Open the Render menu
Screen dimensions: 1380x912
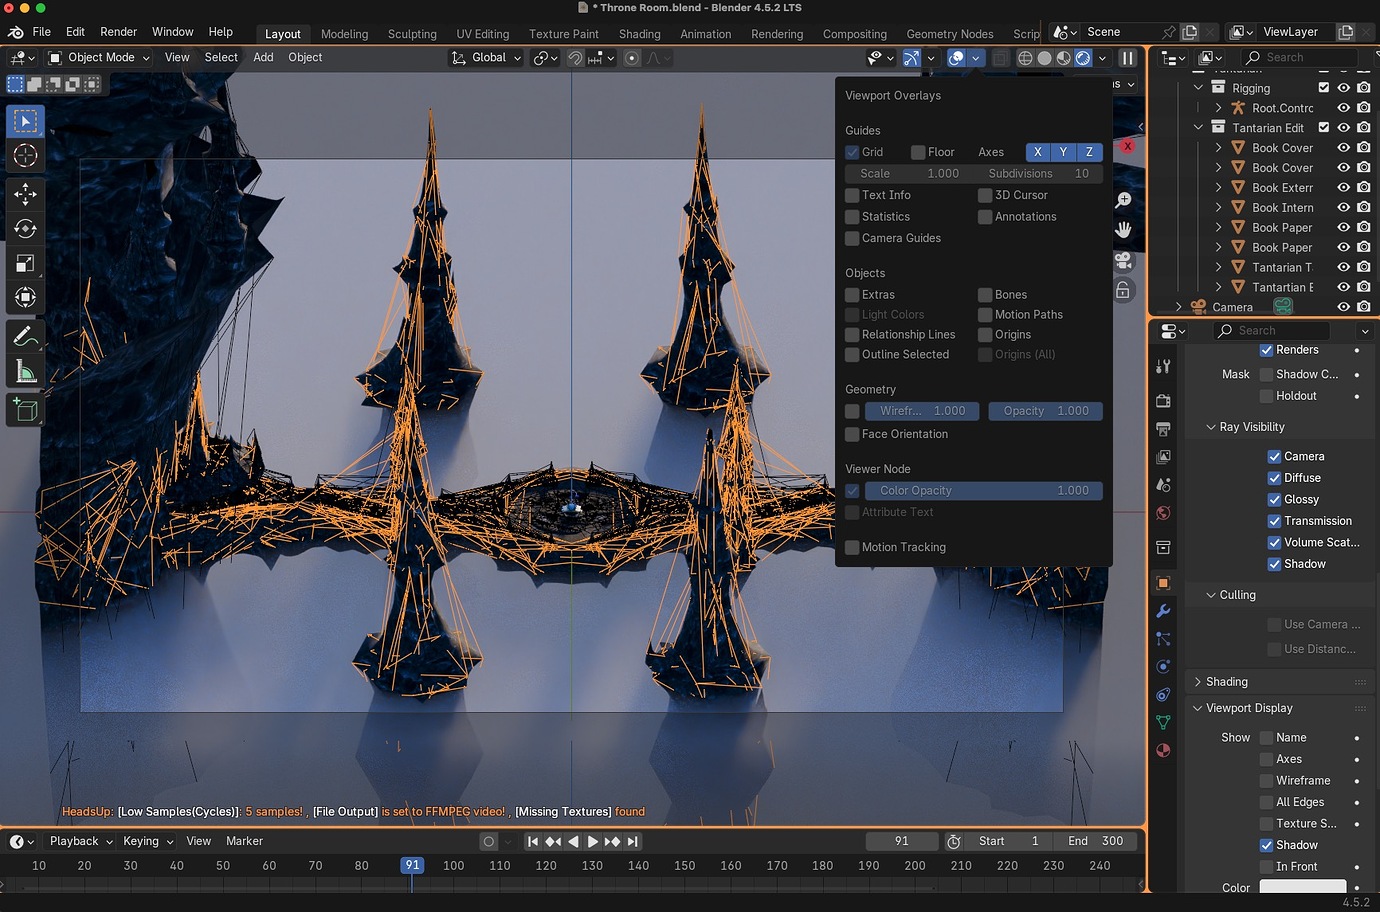(118, 32)
